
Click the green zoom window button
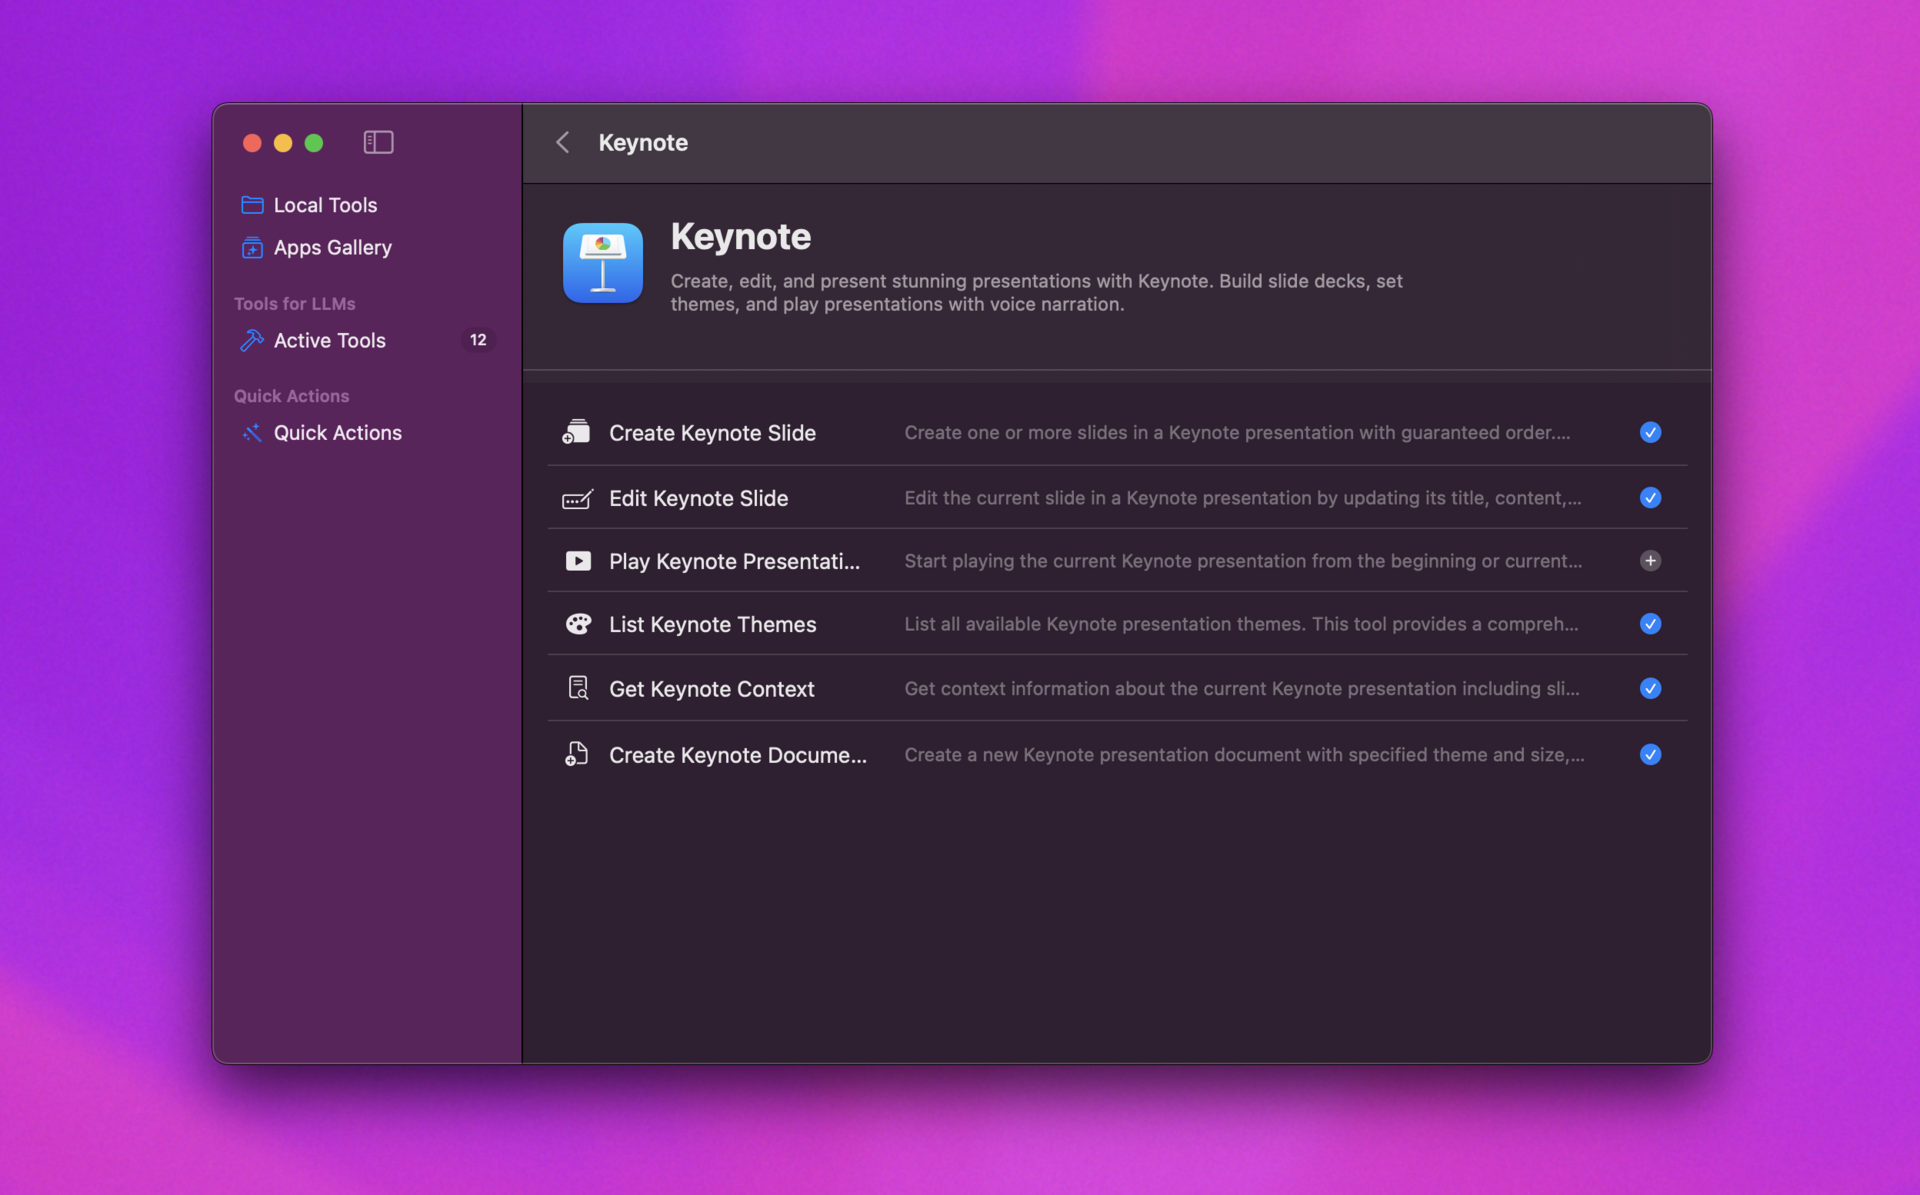pyautogui.click(x=314, y=143)
